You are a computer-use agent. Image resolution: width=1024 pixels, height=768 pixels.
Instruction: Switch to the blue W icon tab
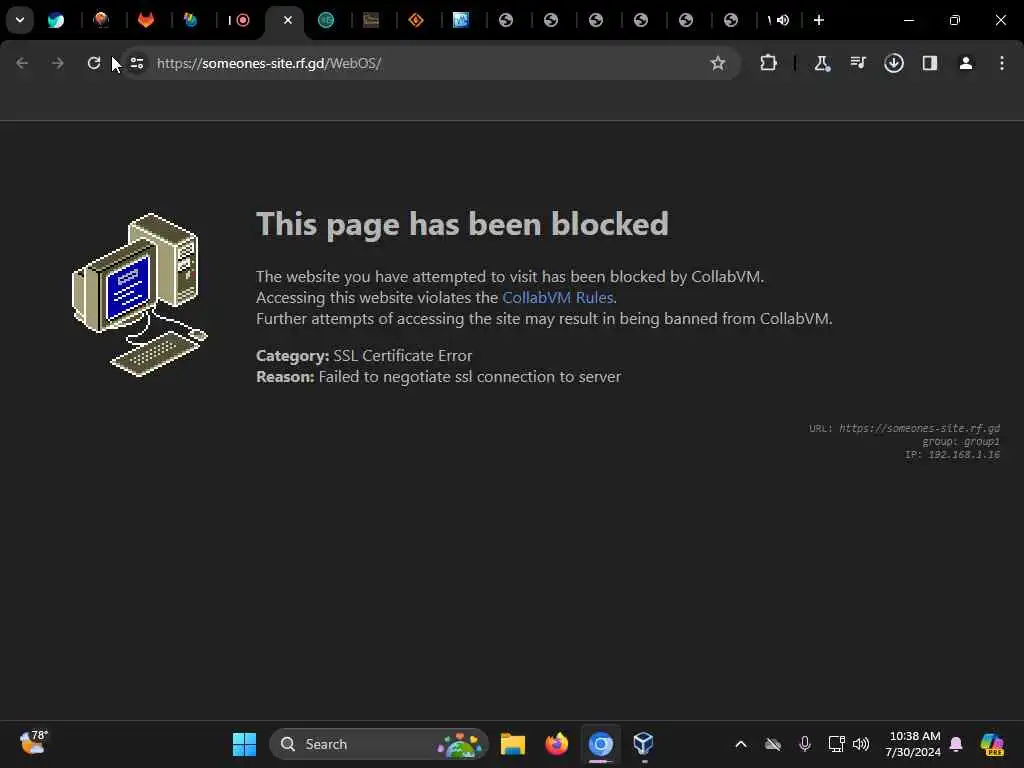click(x=461, y=20)
